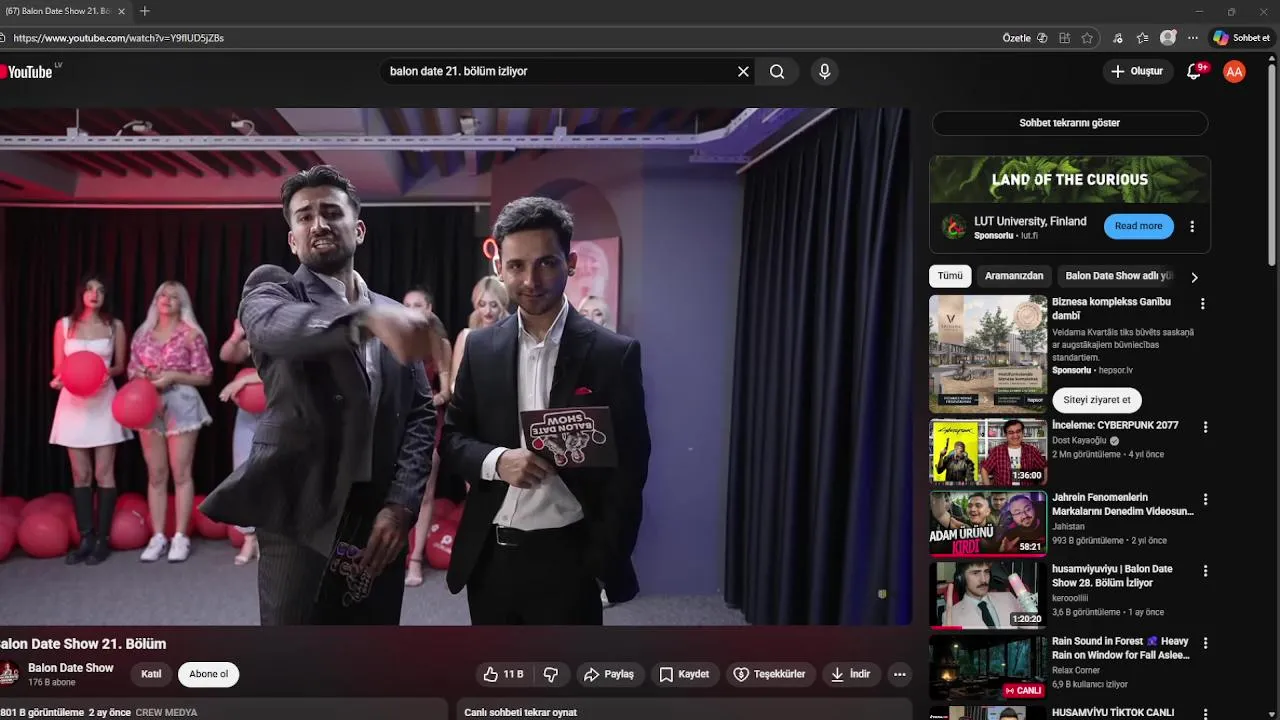The width and height of the screenshot is (1280, 720).
Task: Add page to favorites with star icon
Action: 1087,38
